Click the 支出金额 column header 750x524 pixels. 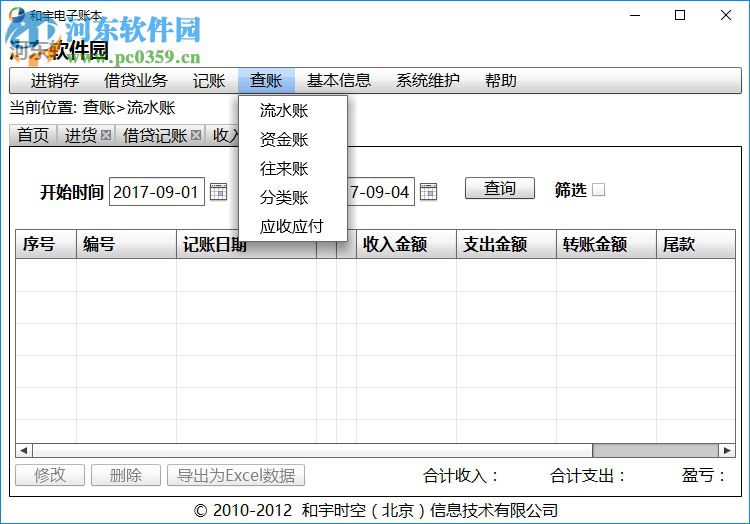(x=506, y=244)
